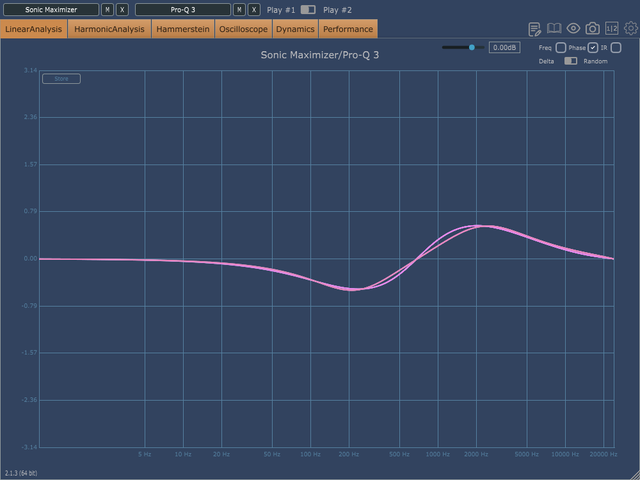Viewport: 640px width, 480px height.
Task: Switch to the LinearAnalysis tab
Action: click(x=33, y=29)
